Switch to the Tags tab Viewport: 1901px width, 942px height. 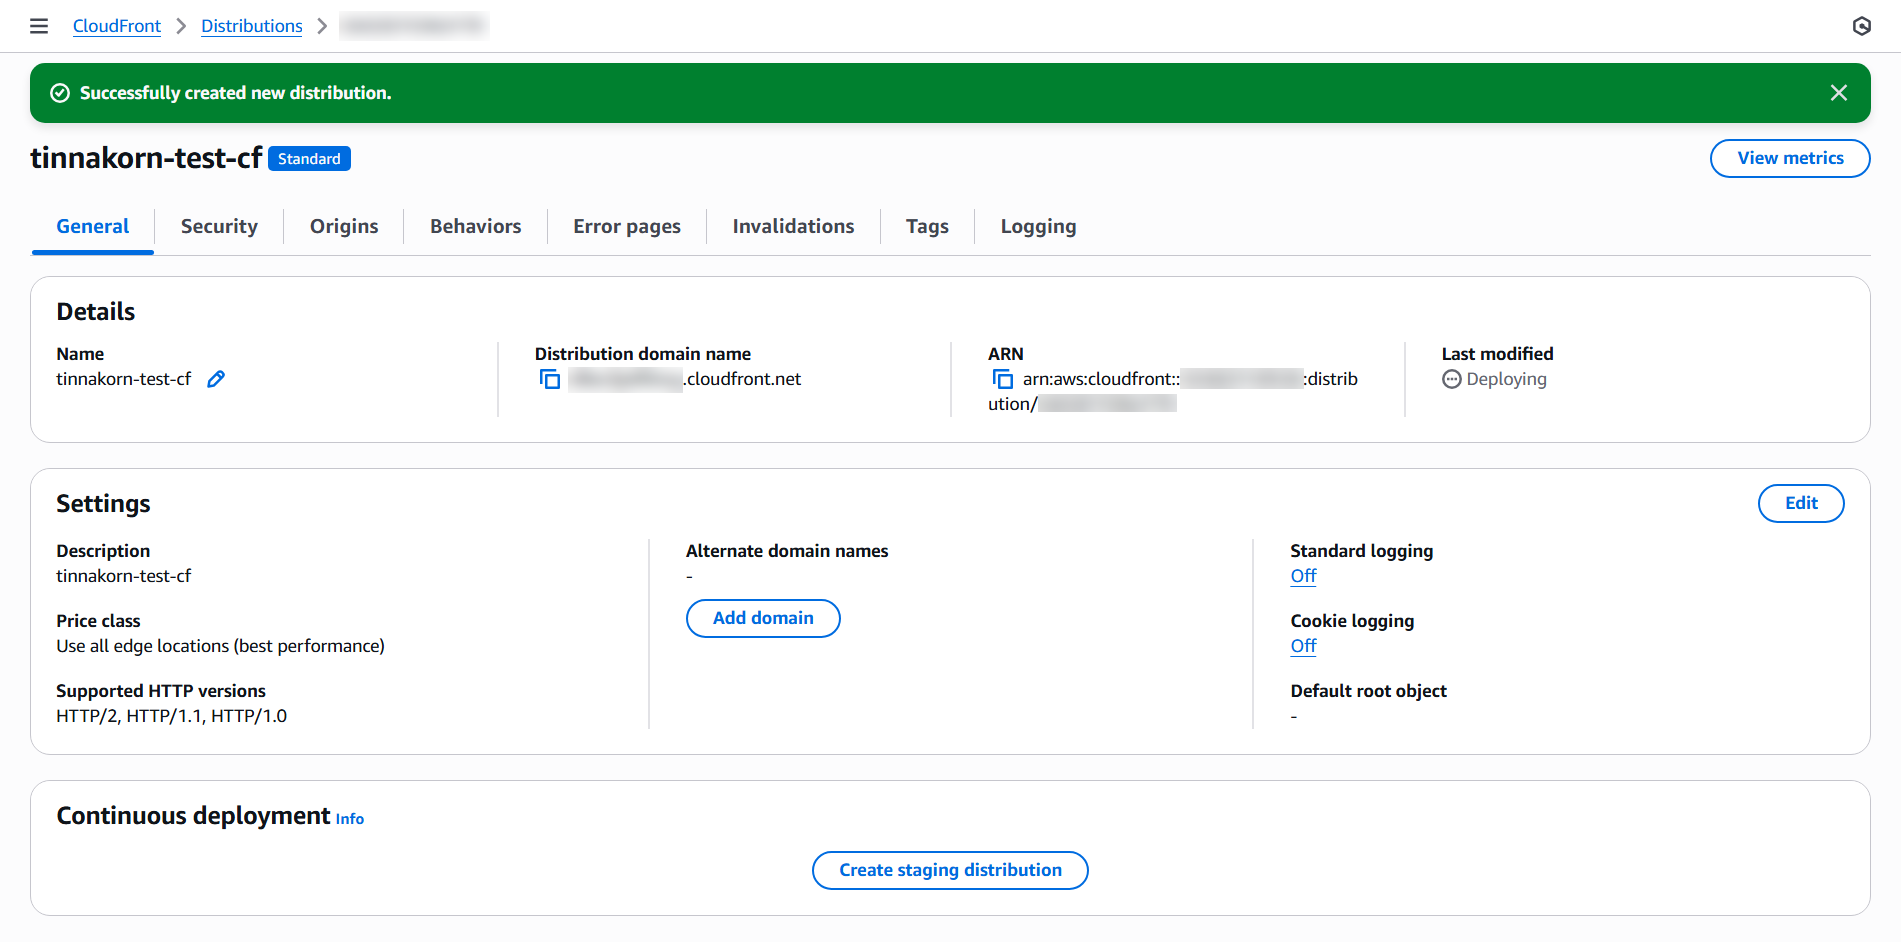pyautogui.click(x=927, y=226)
